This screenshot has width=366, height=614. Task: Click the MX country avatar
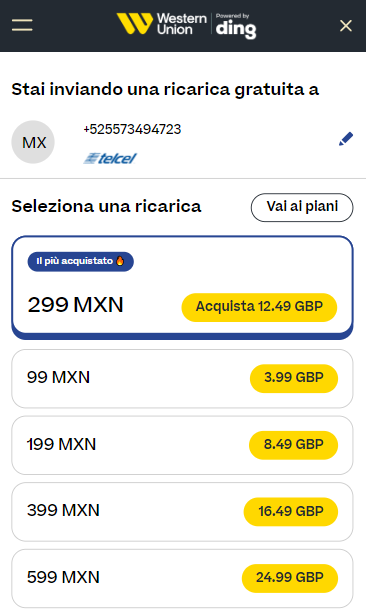pos(33,142)
